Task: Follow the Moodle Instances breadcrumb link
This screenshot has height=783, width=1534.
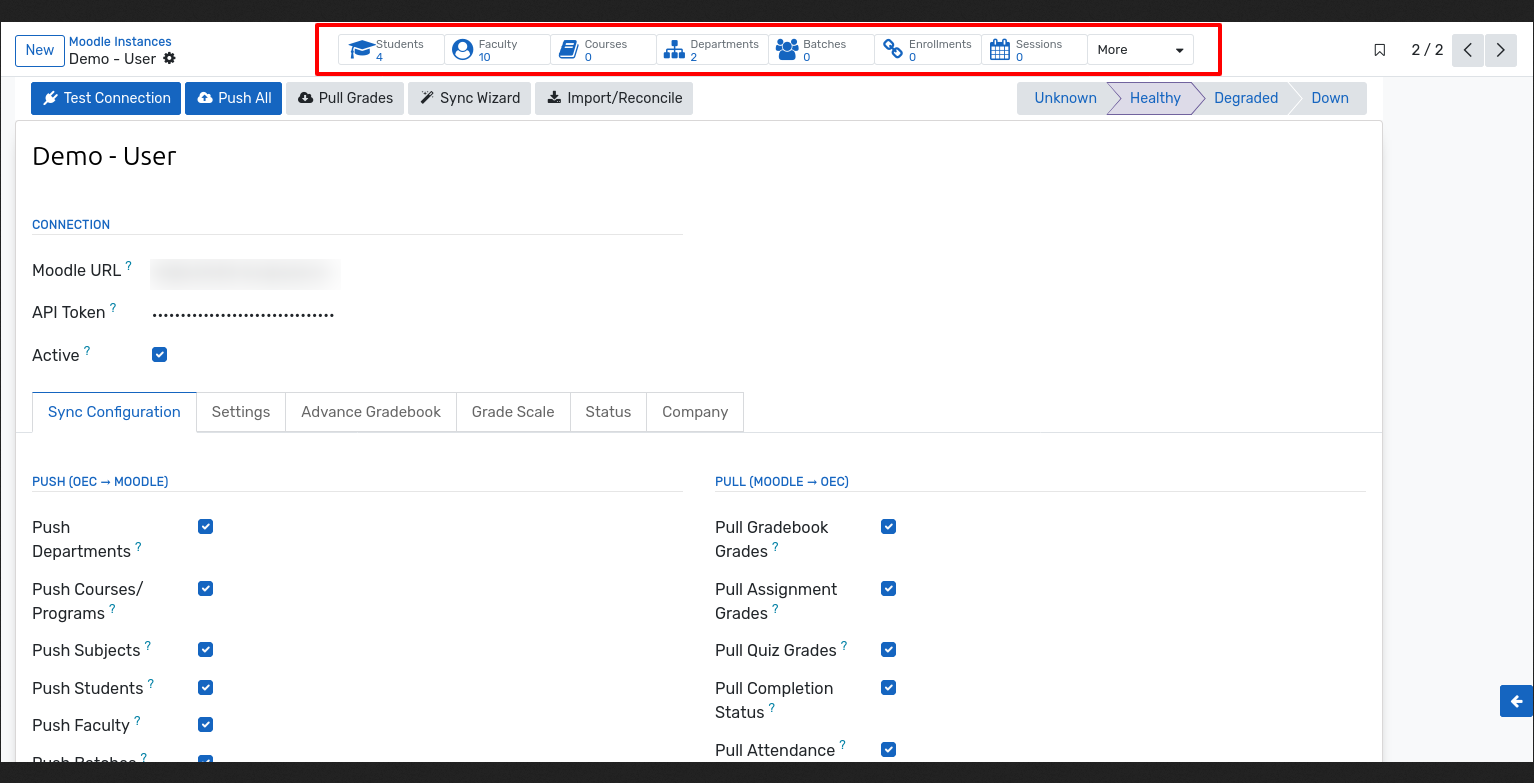Action: click(x=120, y=42)
